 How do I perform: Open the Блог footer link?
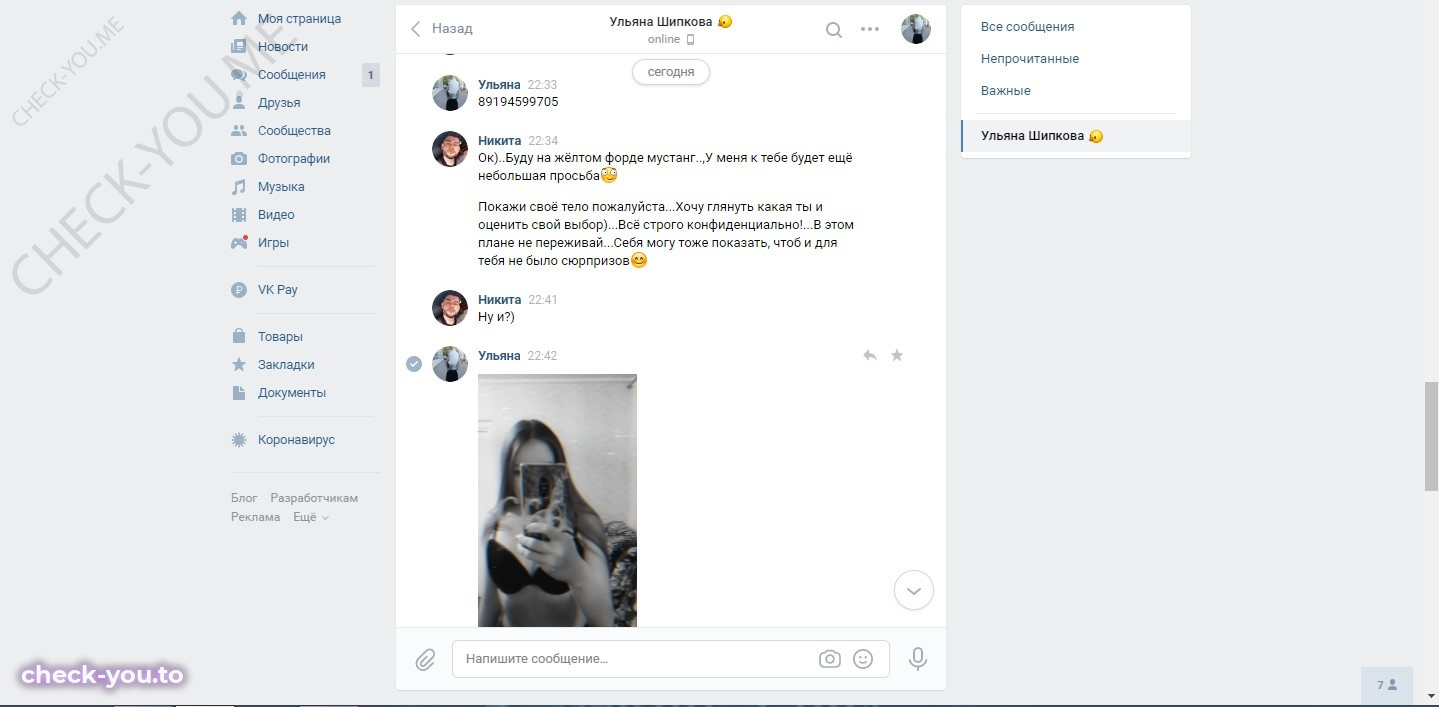pos(244,498)
